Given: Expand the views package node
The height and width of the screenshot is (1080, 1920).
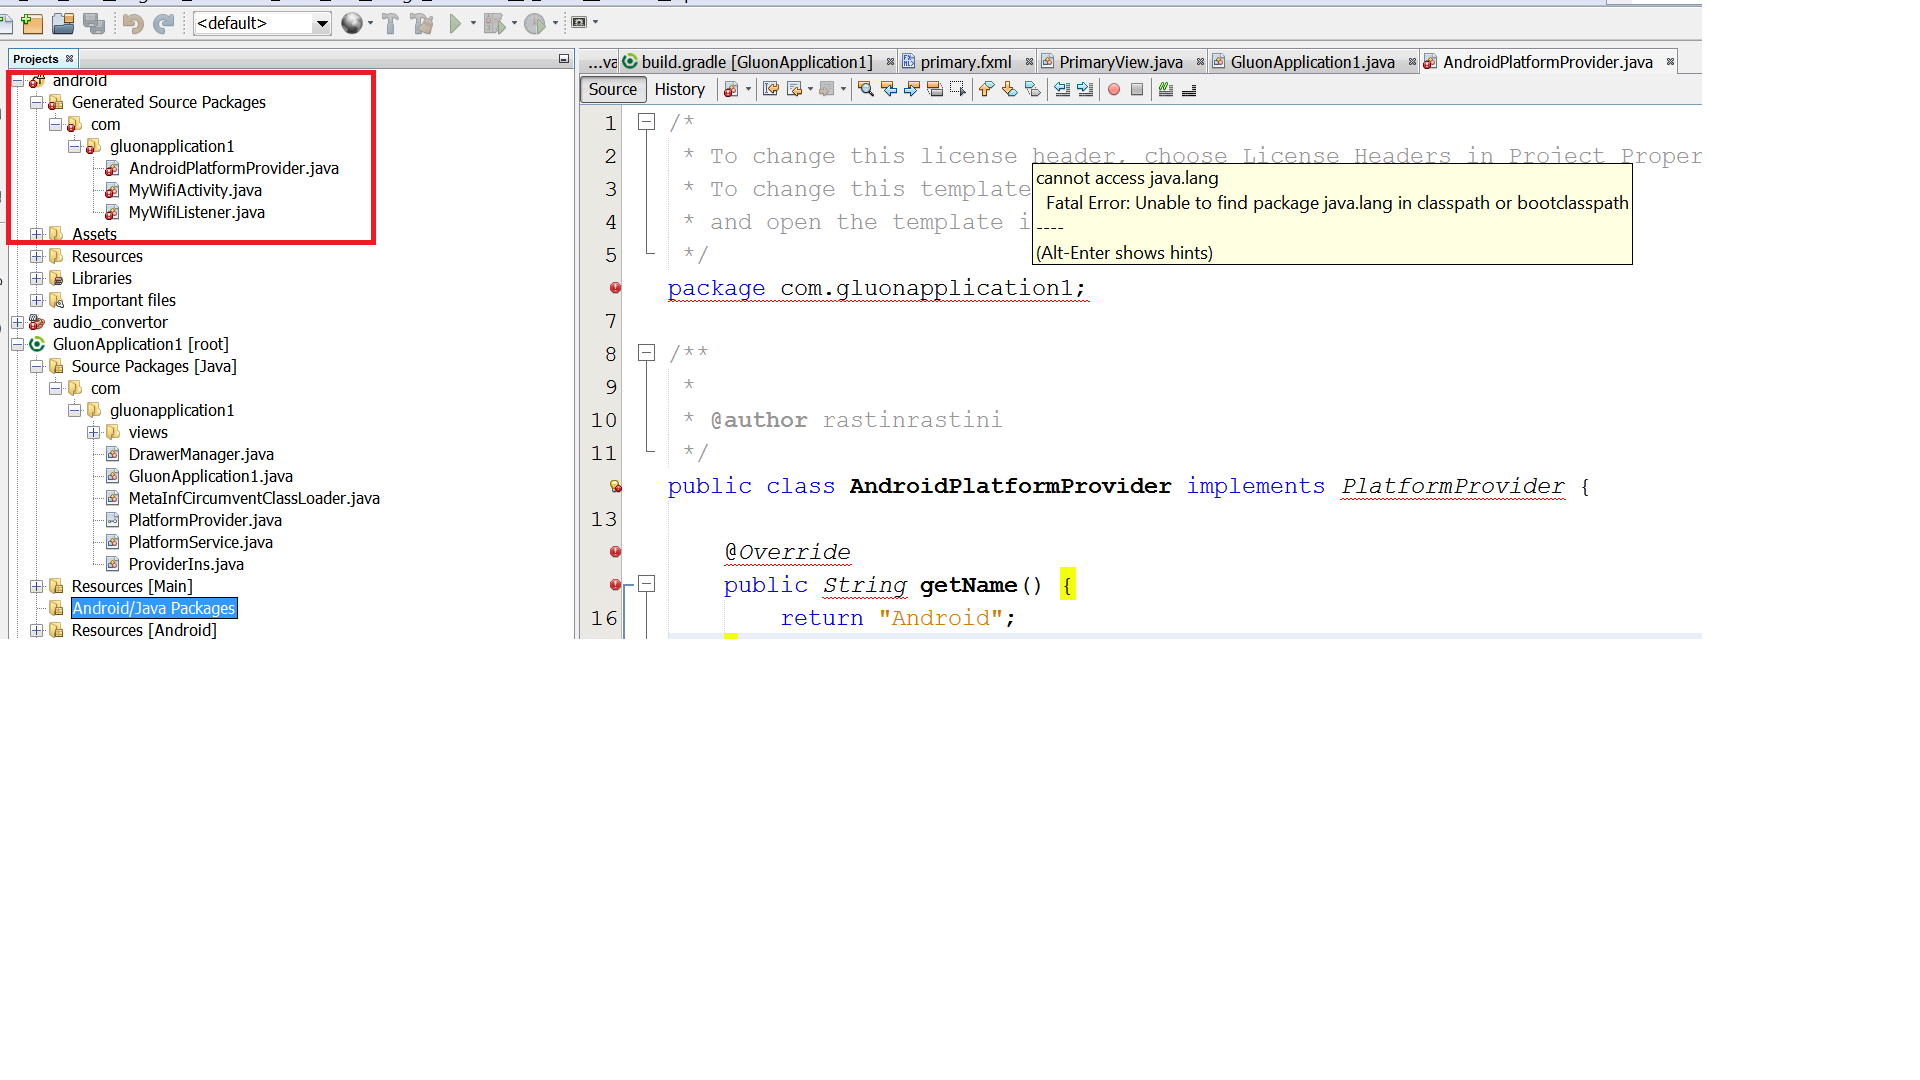Looking at the screenshot, I should (93, 432).
